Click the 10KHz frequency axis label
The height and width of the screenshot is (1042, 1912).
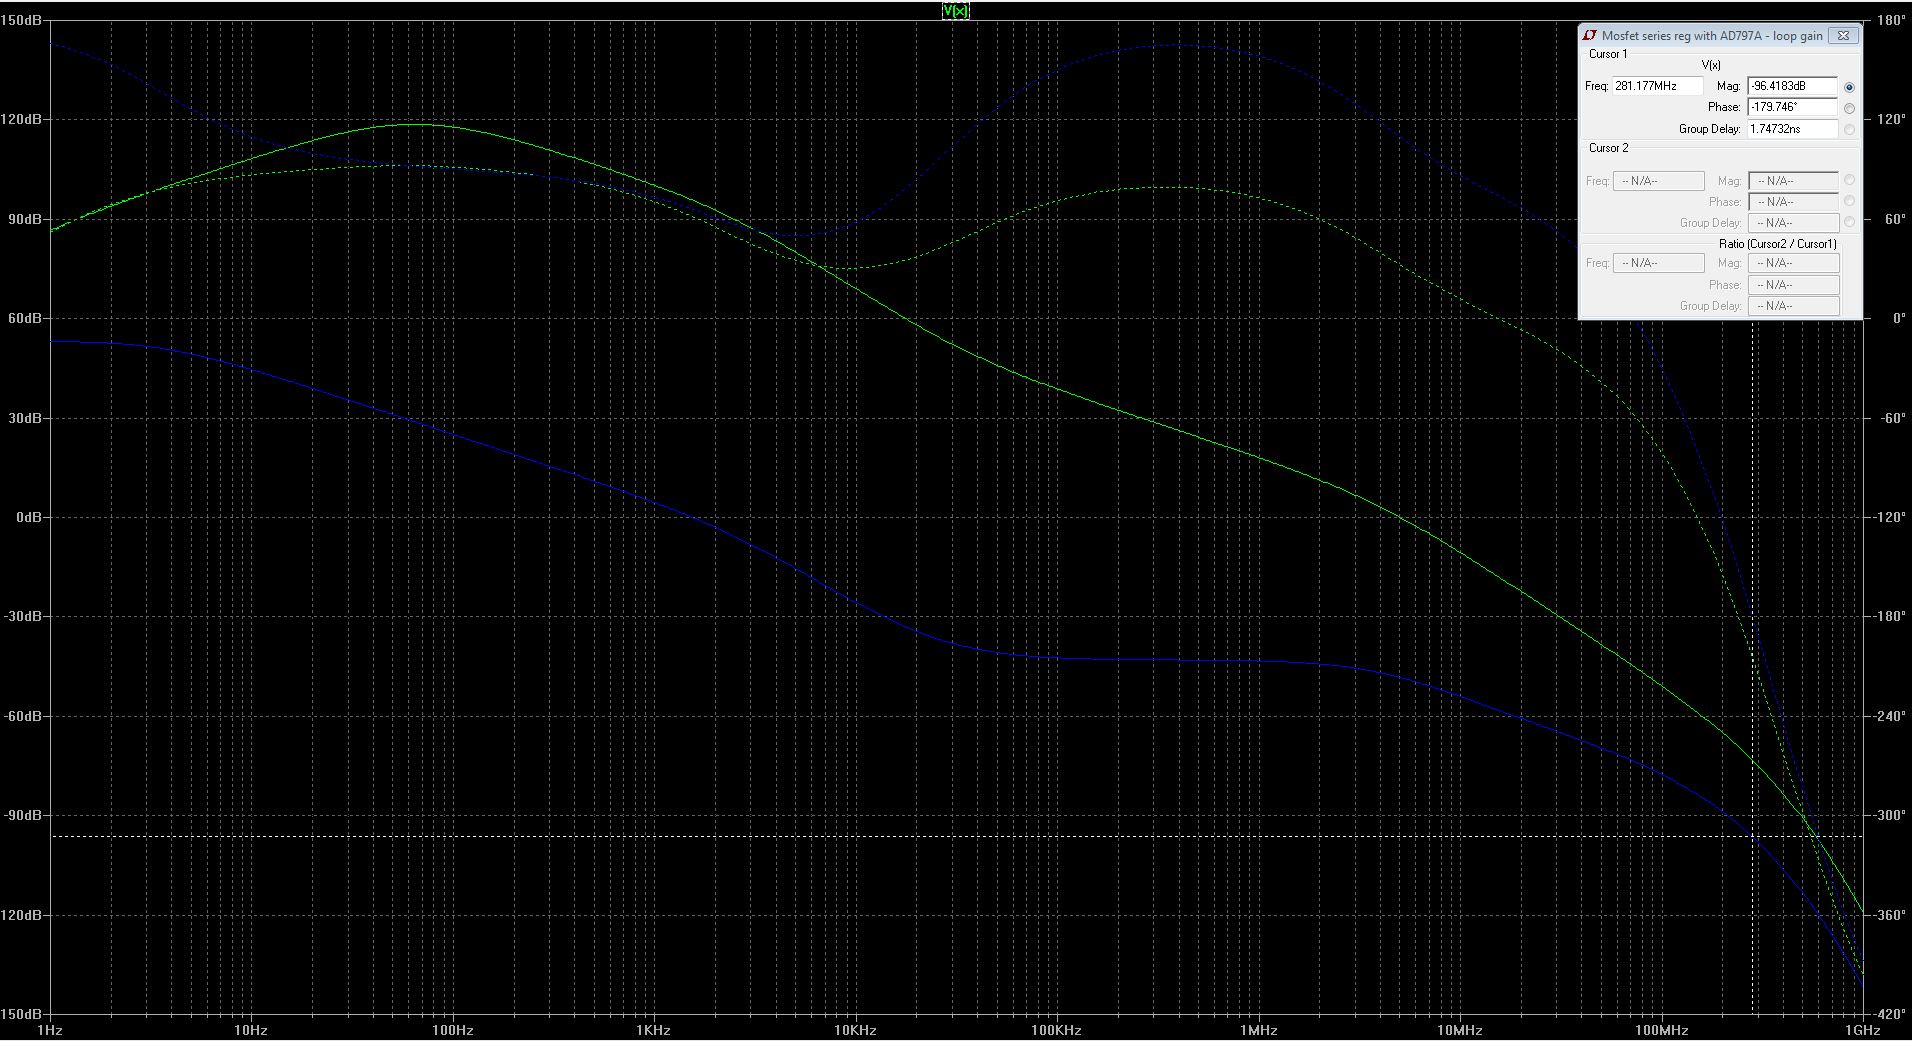(x=855, y=1030)
